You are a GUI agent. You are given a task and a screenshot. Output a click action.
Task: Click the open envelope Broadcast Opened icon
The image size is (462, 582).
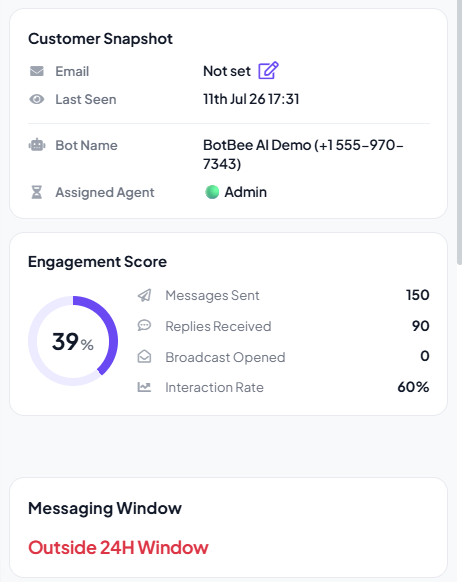tap(144, 356)
